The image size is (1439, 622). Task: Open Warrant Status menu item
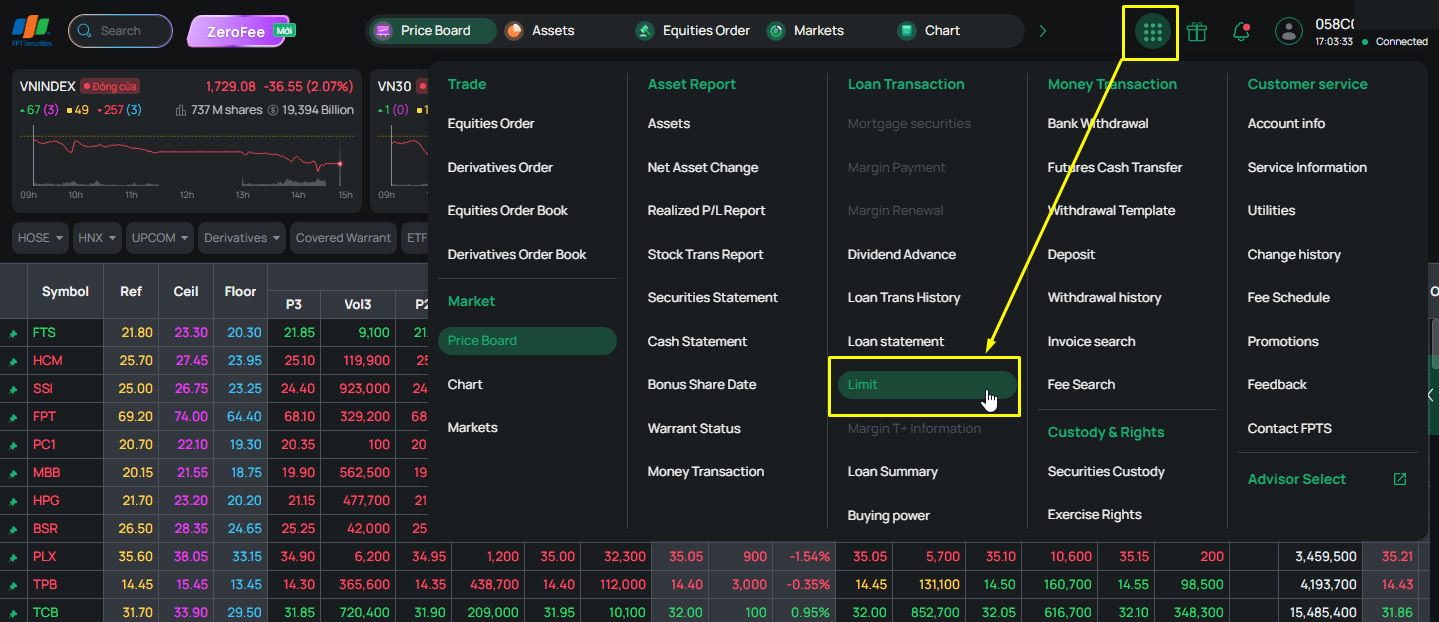(694, 428)
